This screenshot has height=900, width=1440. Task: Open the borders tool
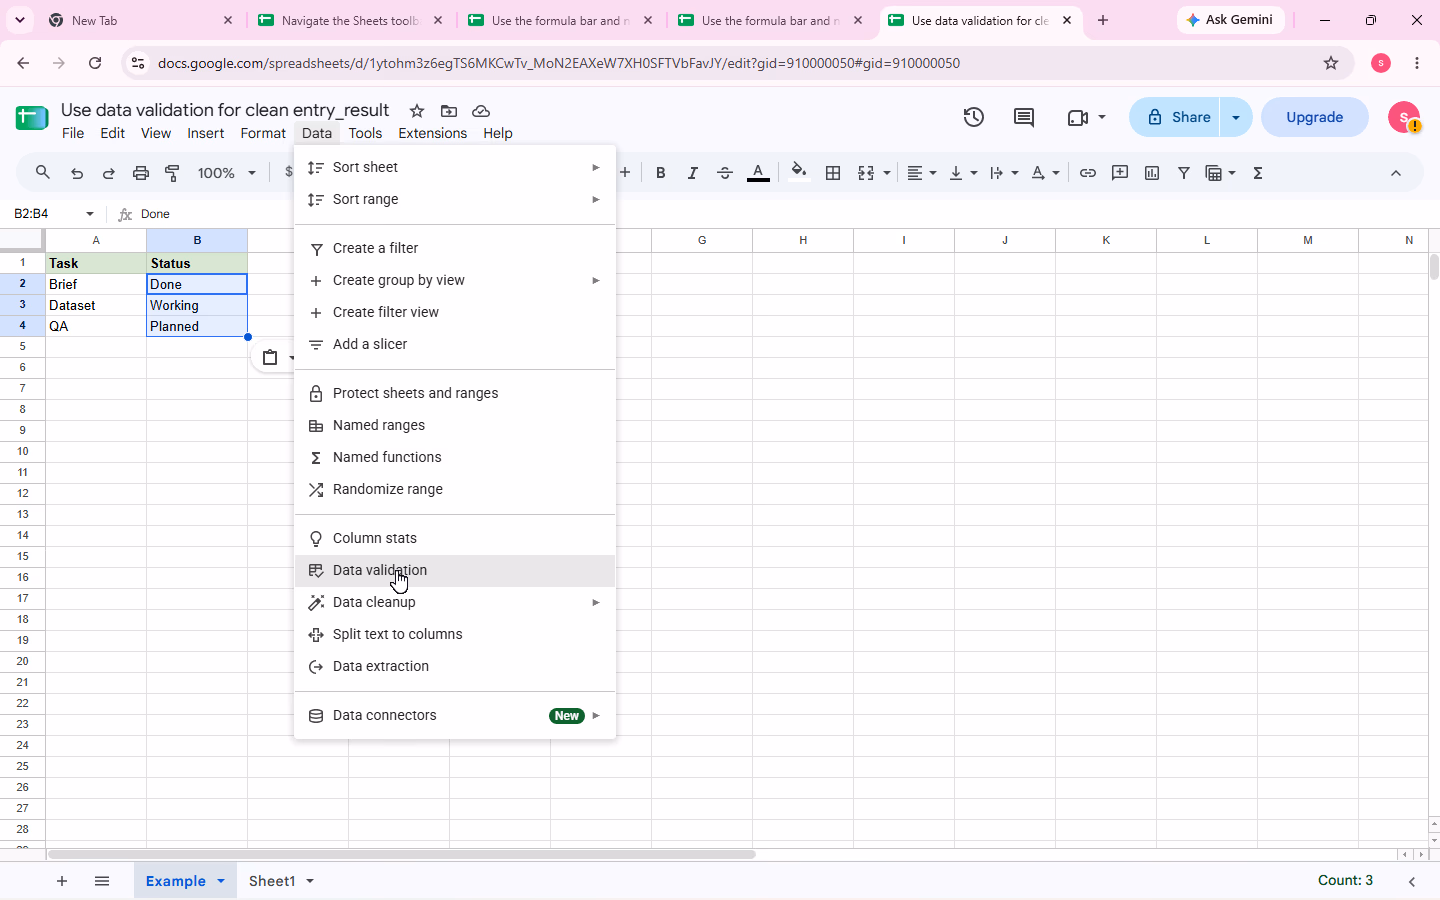(833, 173)
